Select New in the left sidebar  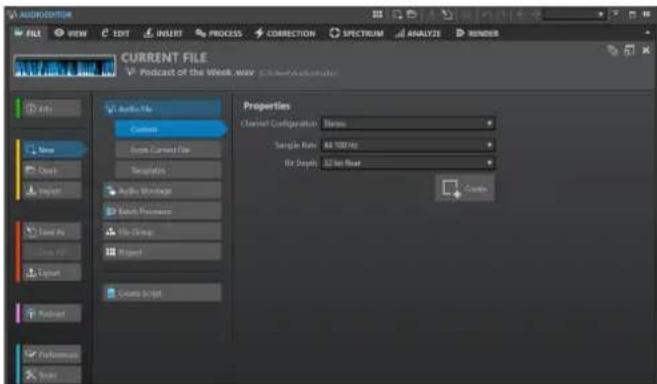54,150
